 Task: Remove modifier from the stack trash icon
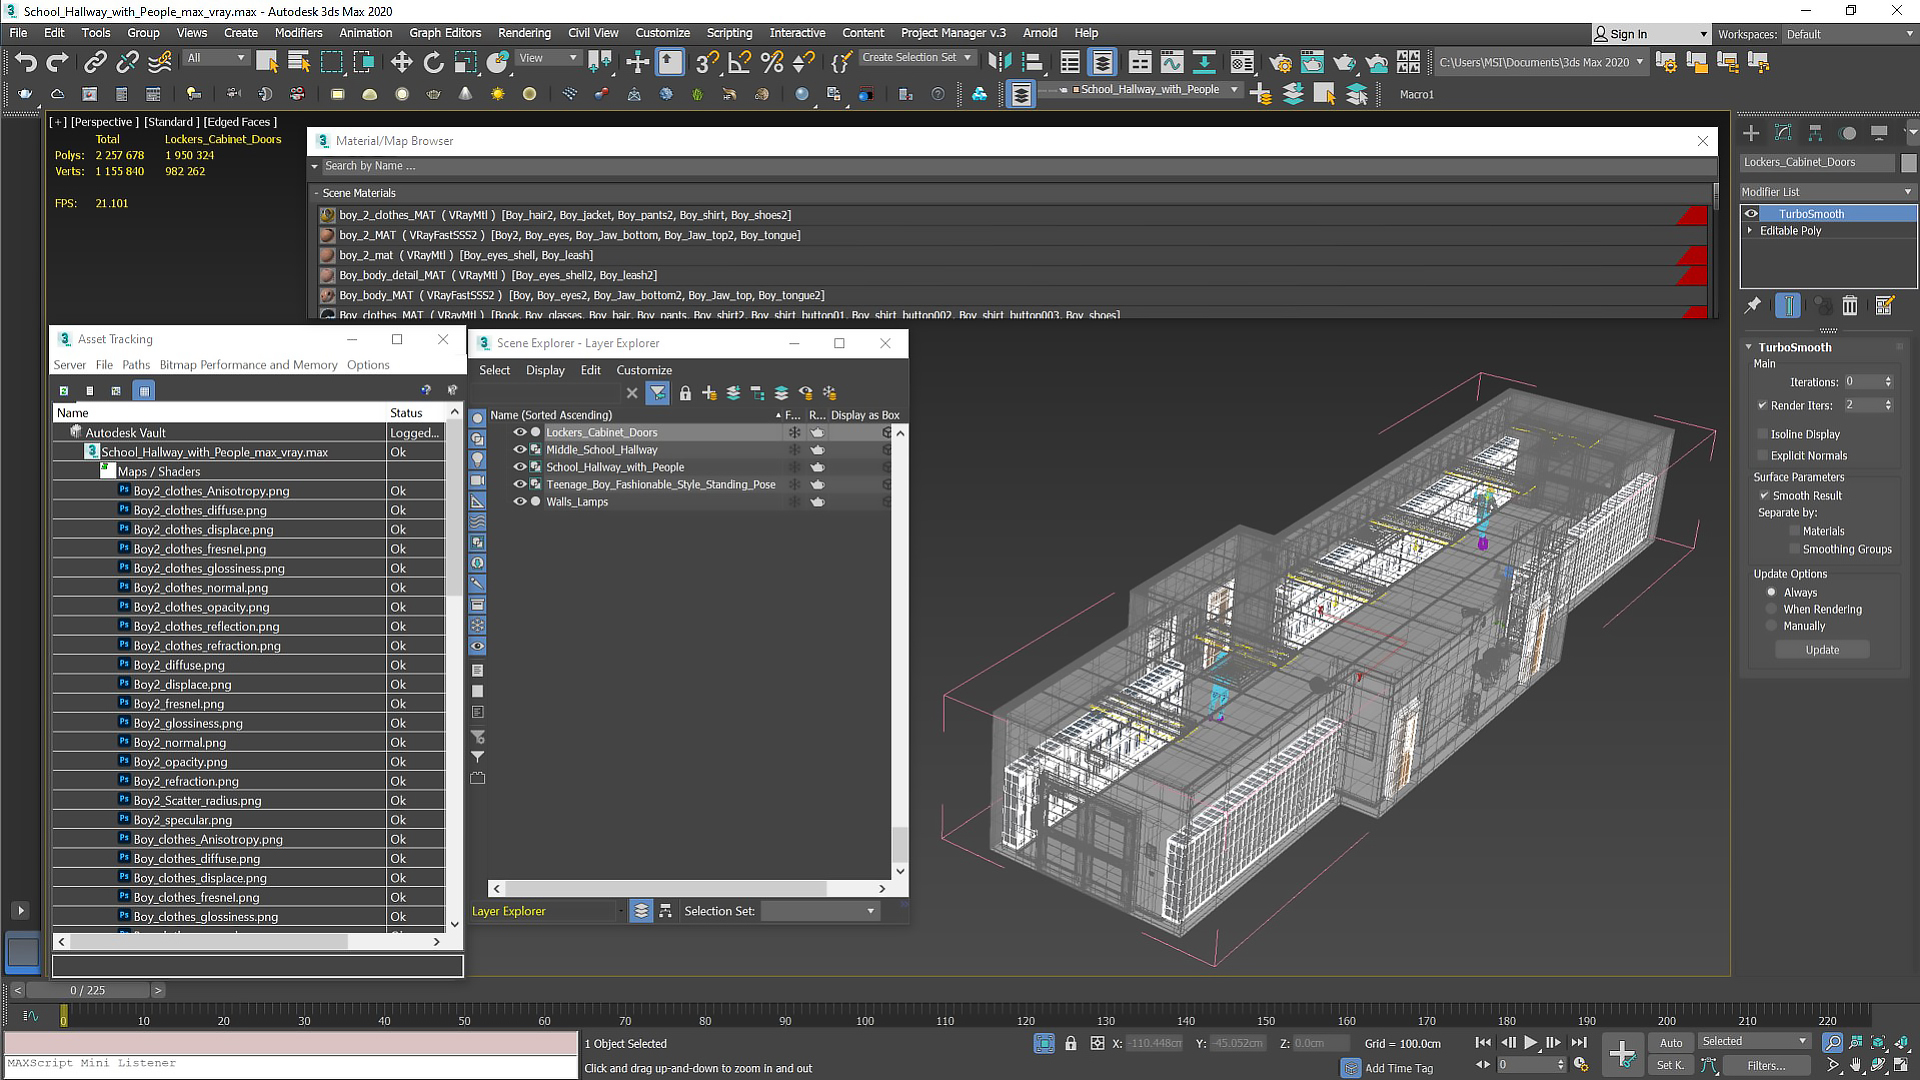coord(1850,306)
